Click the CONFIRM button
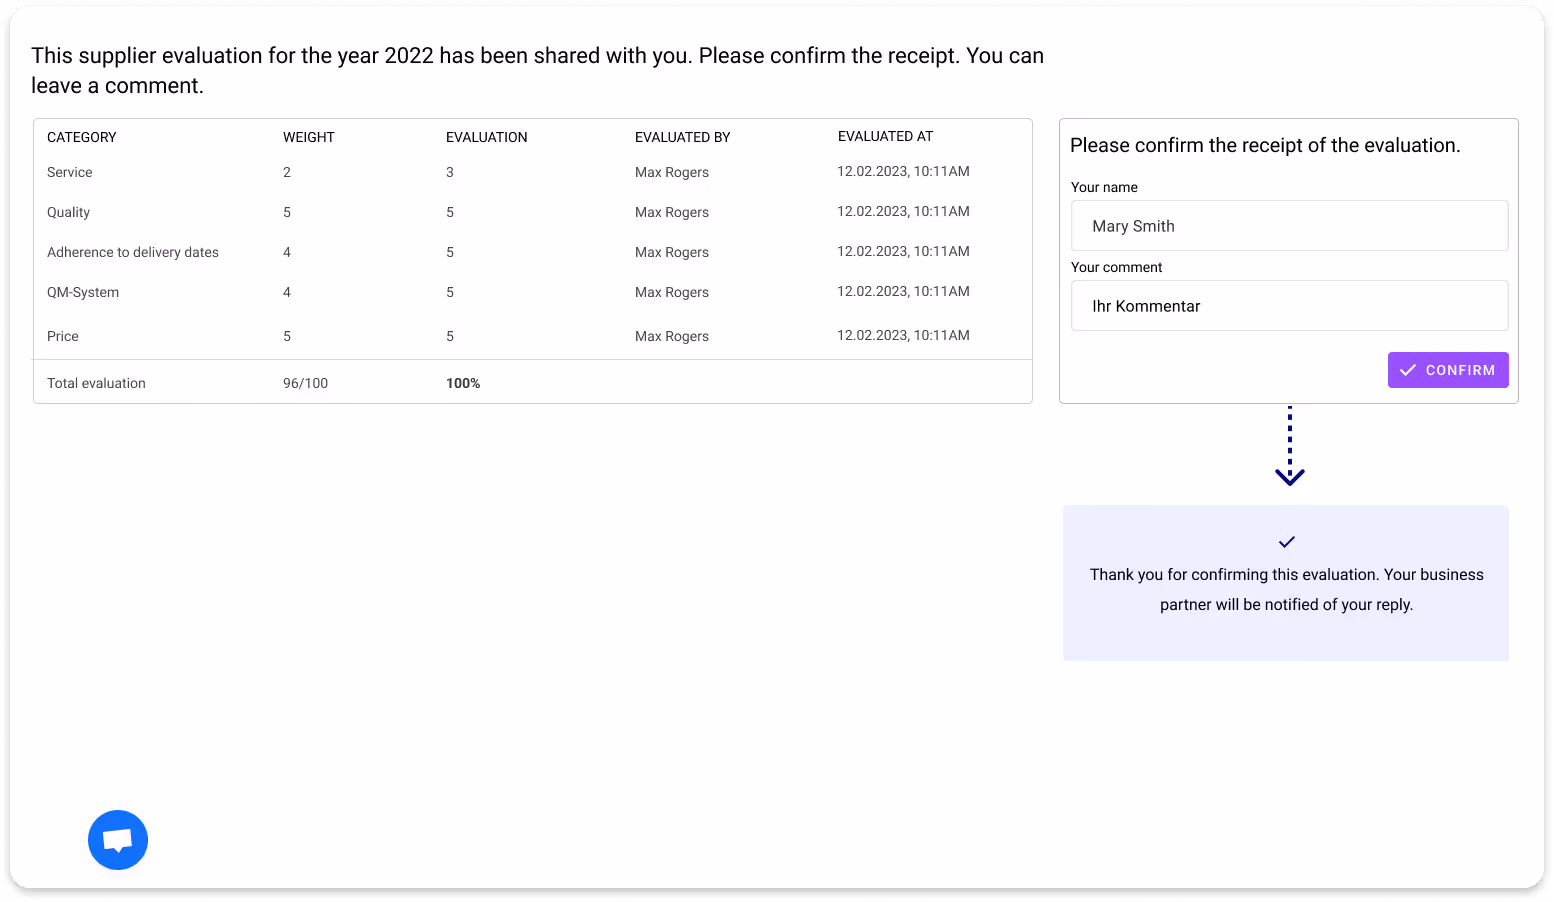This screenshot has width=1554, height=902. coord(1448,370)
